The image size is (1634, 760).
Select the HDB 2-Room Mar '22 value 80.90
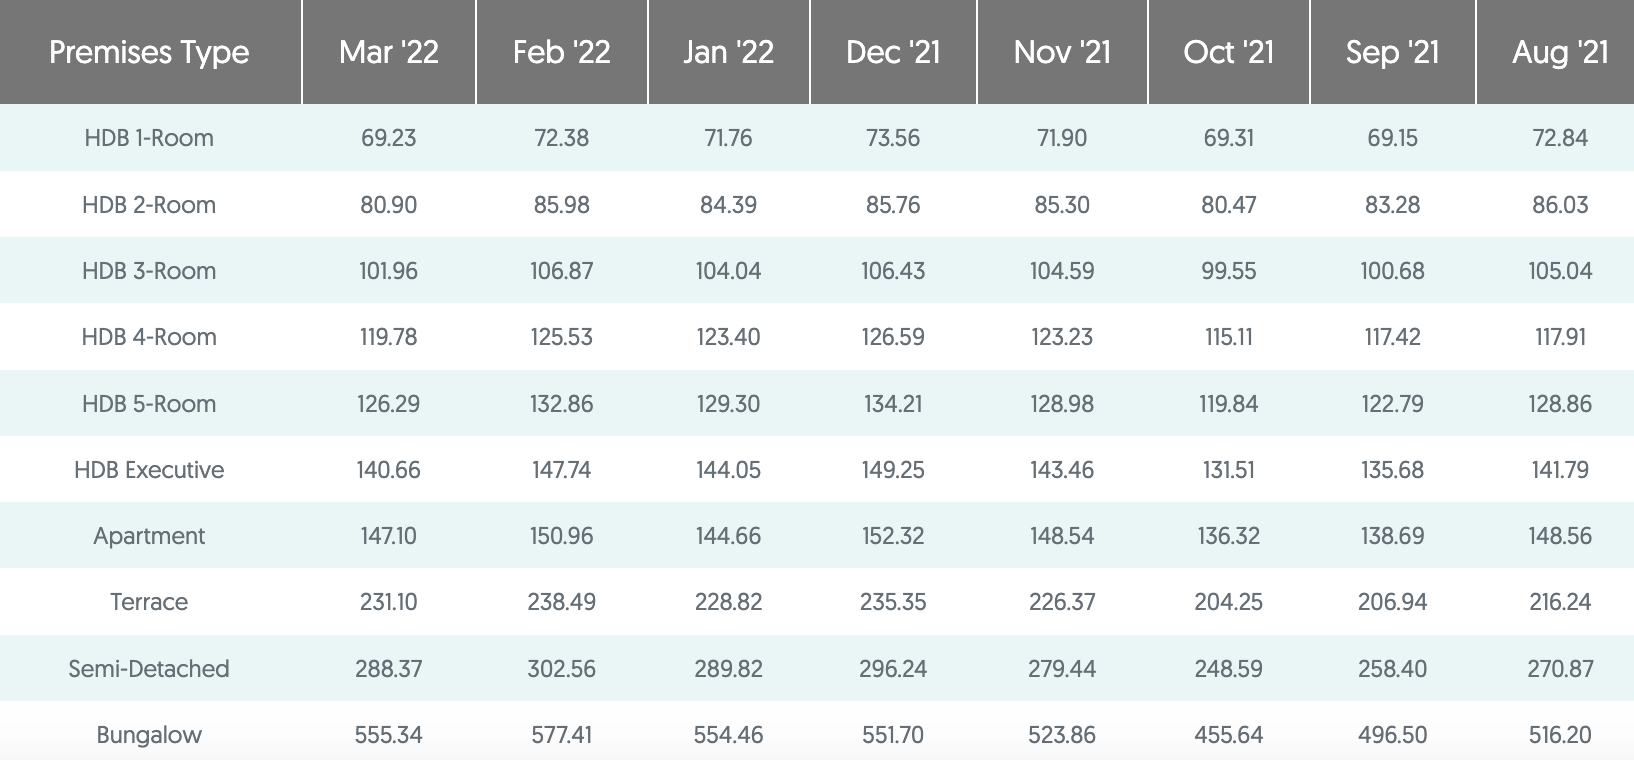[x=389, y=205]
